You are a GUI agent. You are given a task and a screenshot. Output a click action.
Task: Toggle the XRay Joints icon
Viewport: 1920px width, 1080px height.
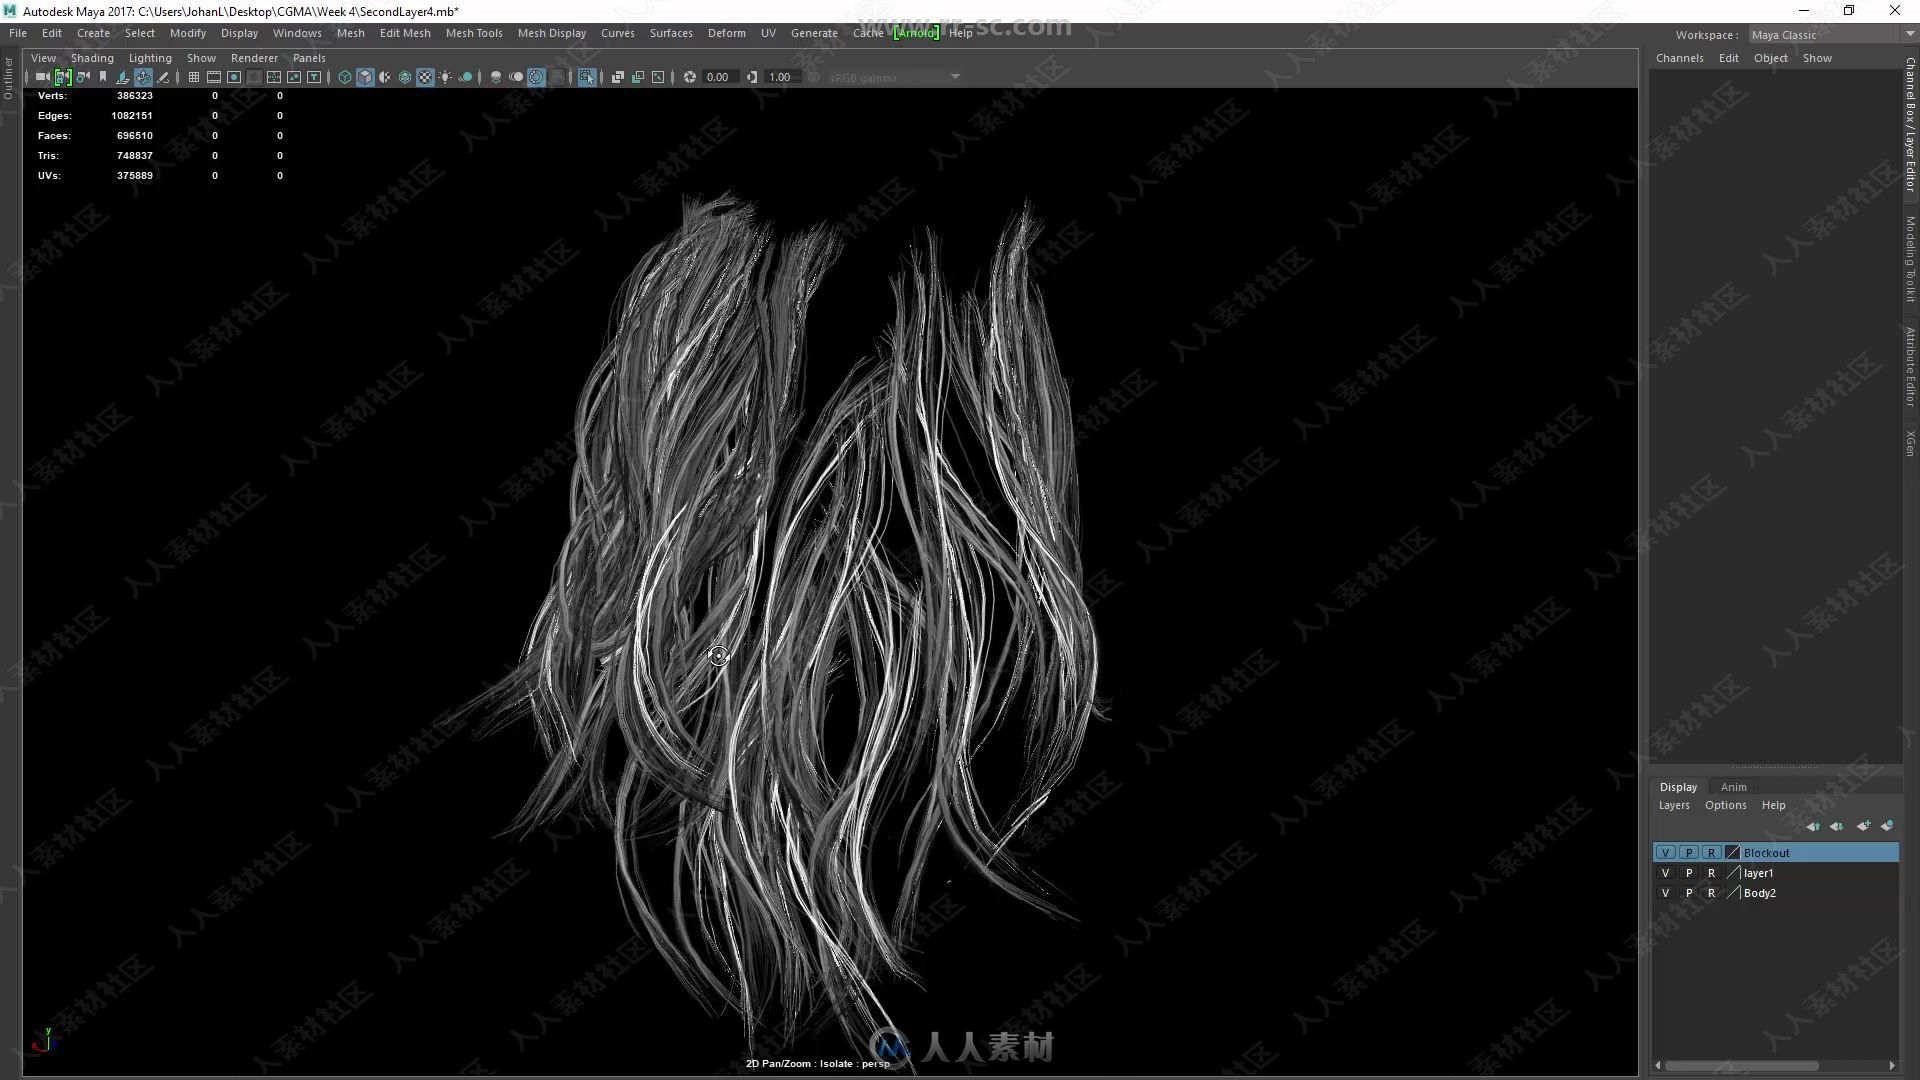[x=657, y=77]
